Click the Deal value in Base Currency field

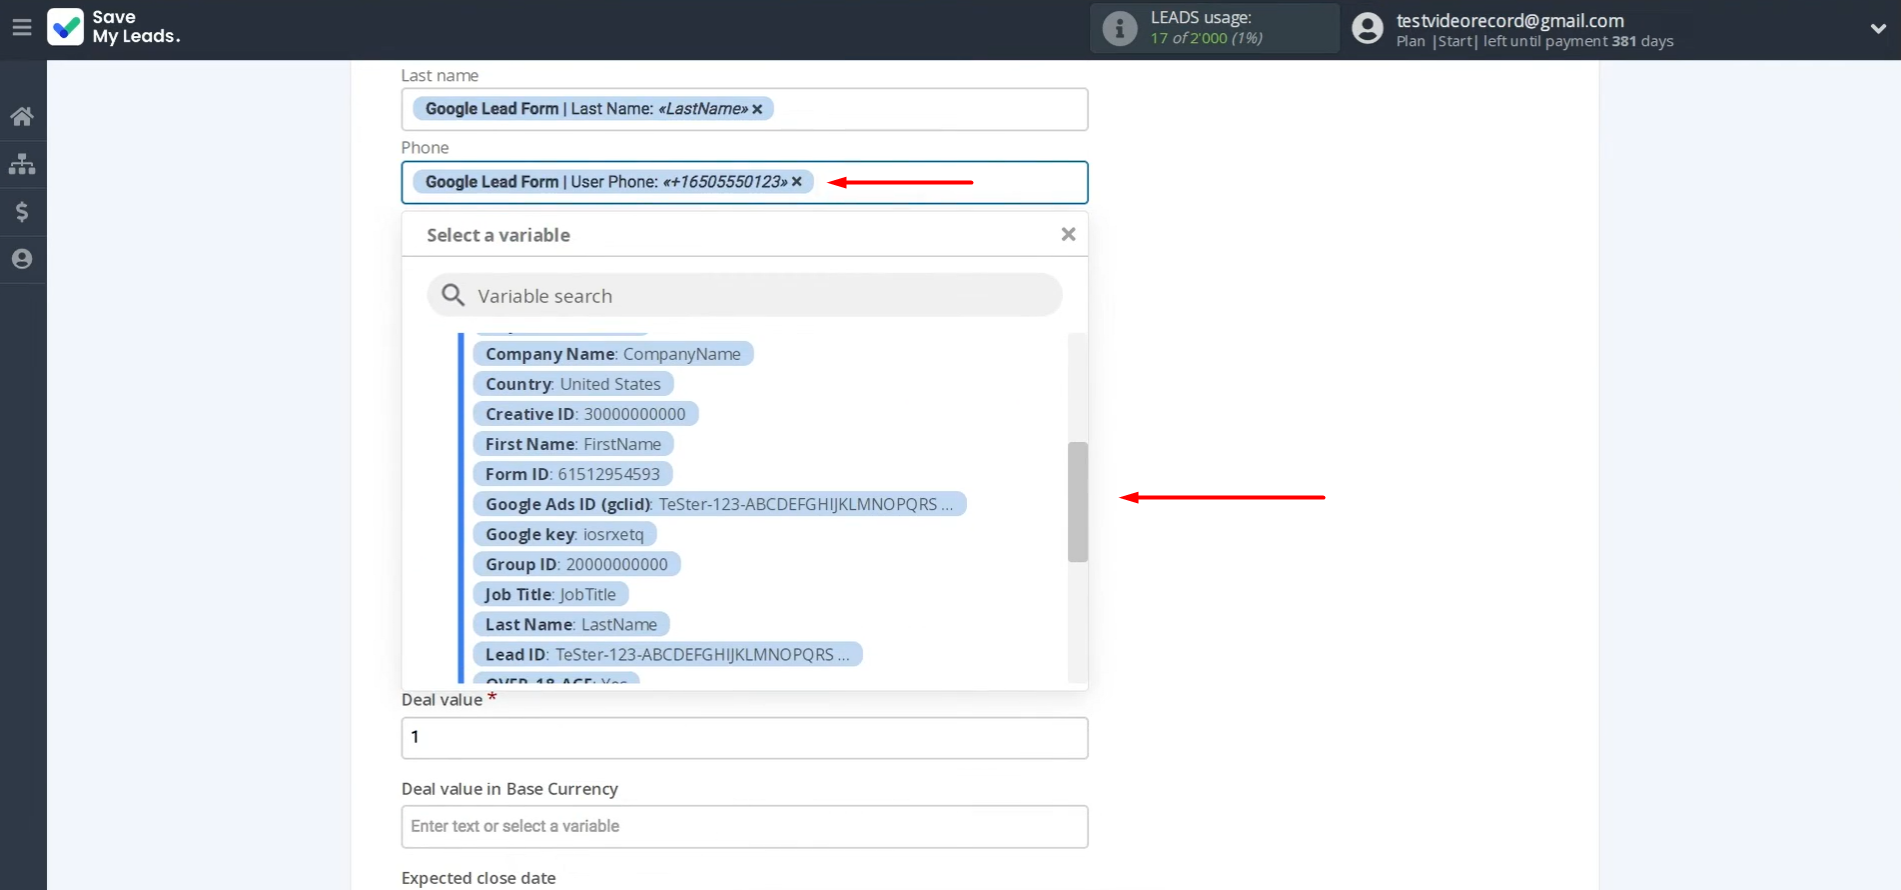[x=744, y=826]
